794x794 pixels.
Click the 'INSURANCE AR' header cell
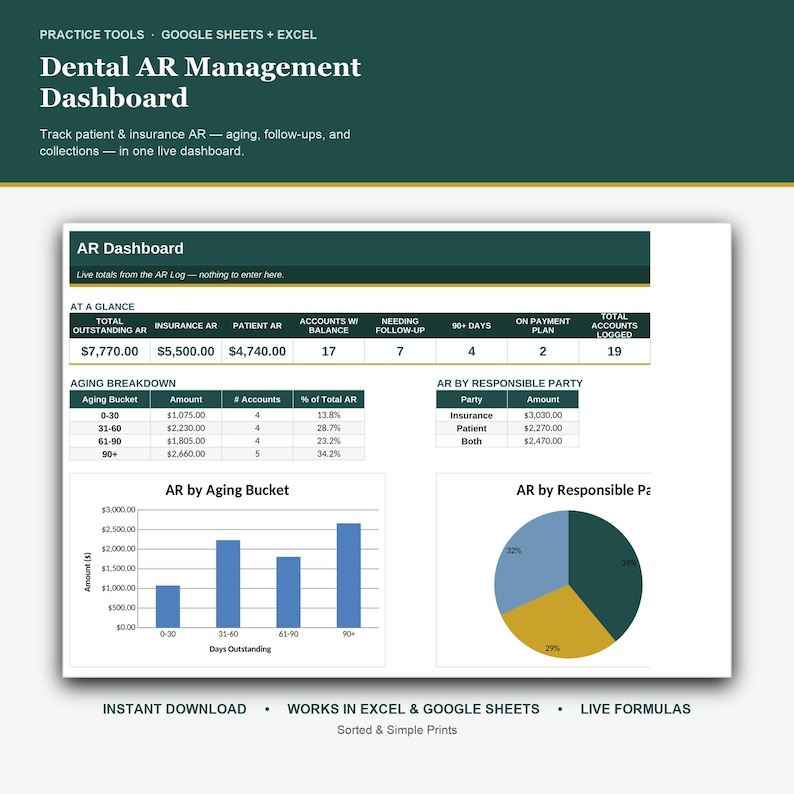pyautogui.click(x=186, y=326)
